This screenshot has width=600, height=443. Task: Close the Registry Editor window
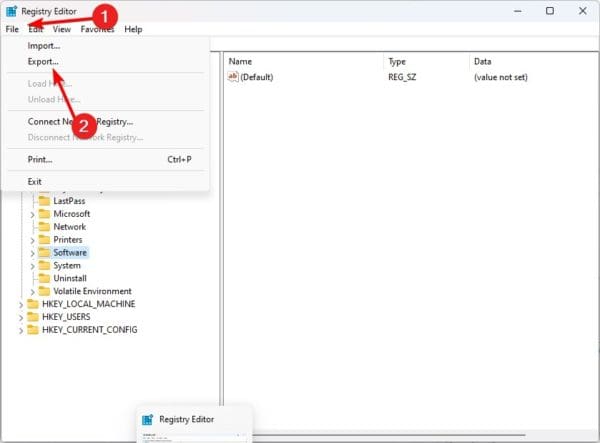(583, 11)
